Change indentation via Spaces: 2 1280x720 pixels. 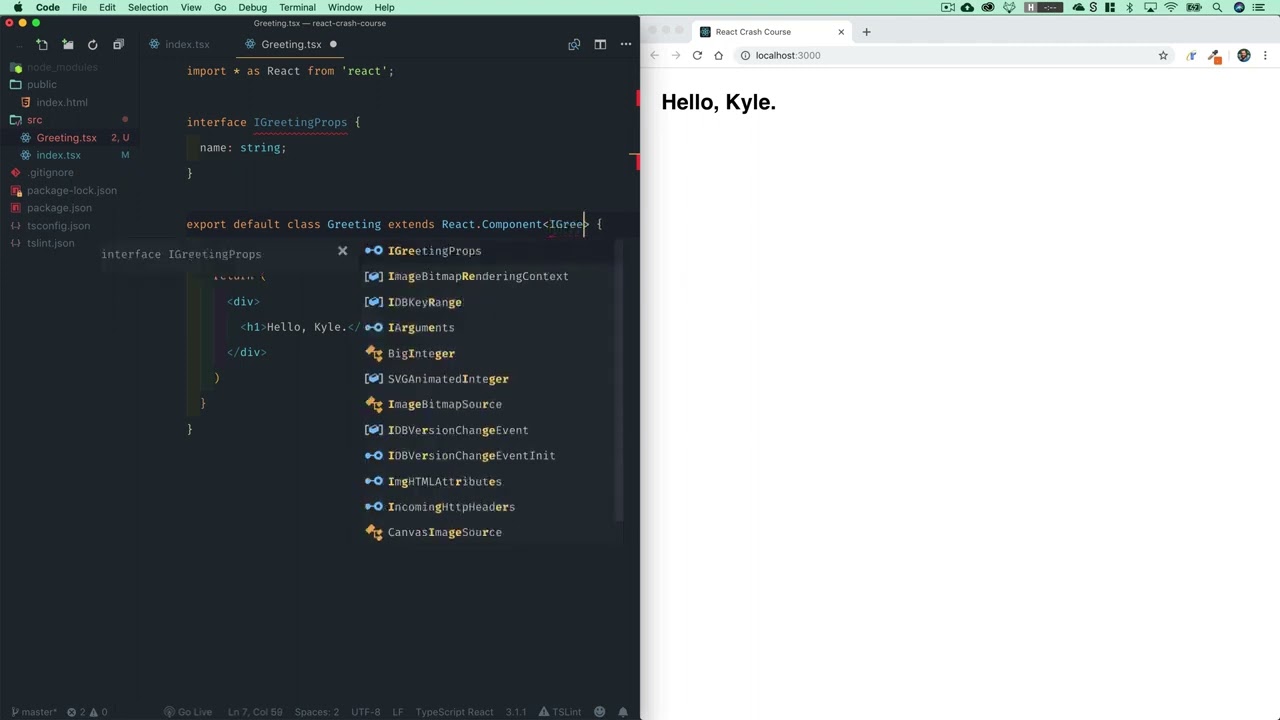point(317,712)
